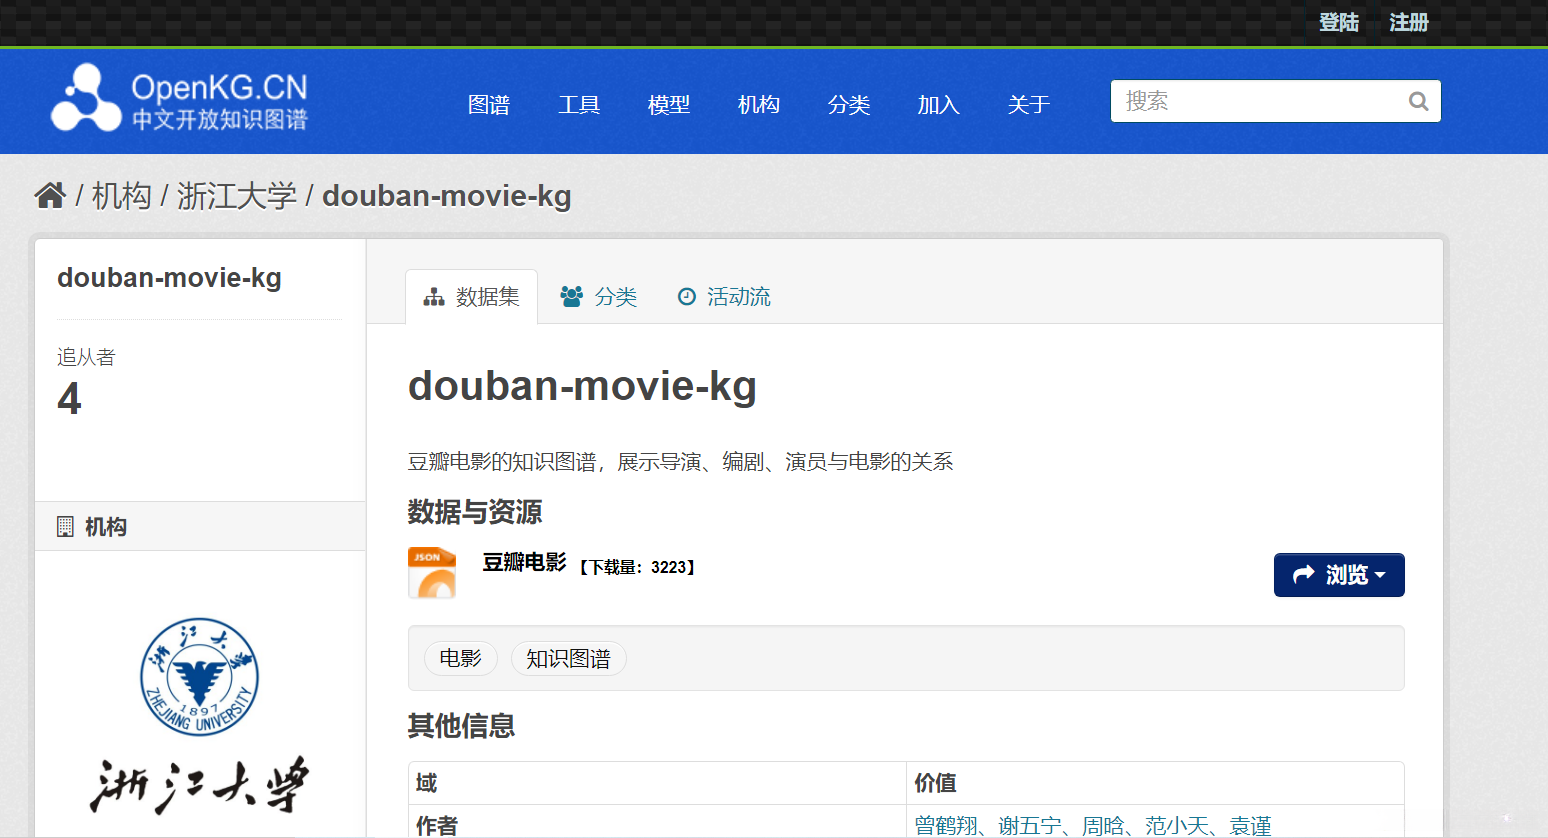Click the 电影 tag
Image resolution: width=1548 pixels, height=838 pixels.
pyautogui.click(x=460, y=658)
